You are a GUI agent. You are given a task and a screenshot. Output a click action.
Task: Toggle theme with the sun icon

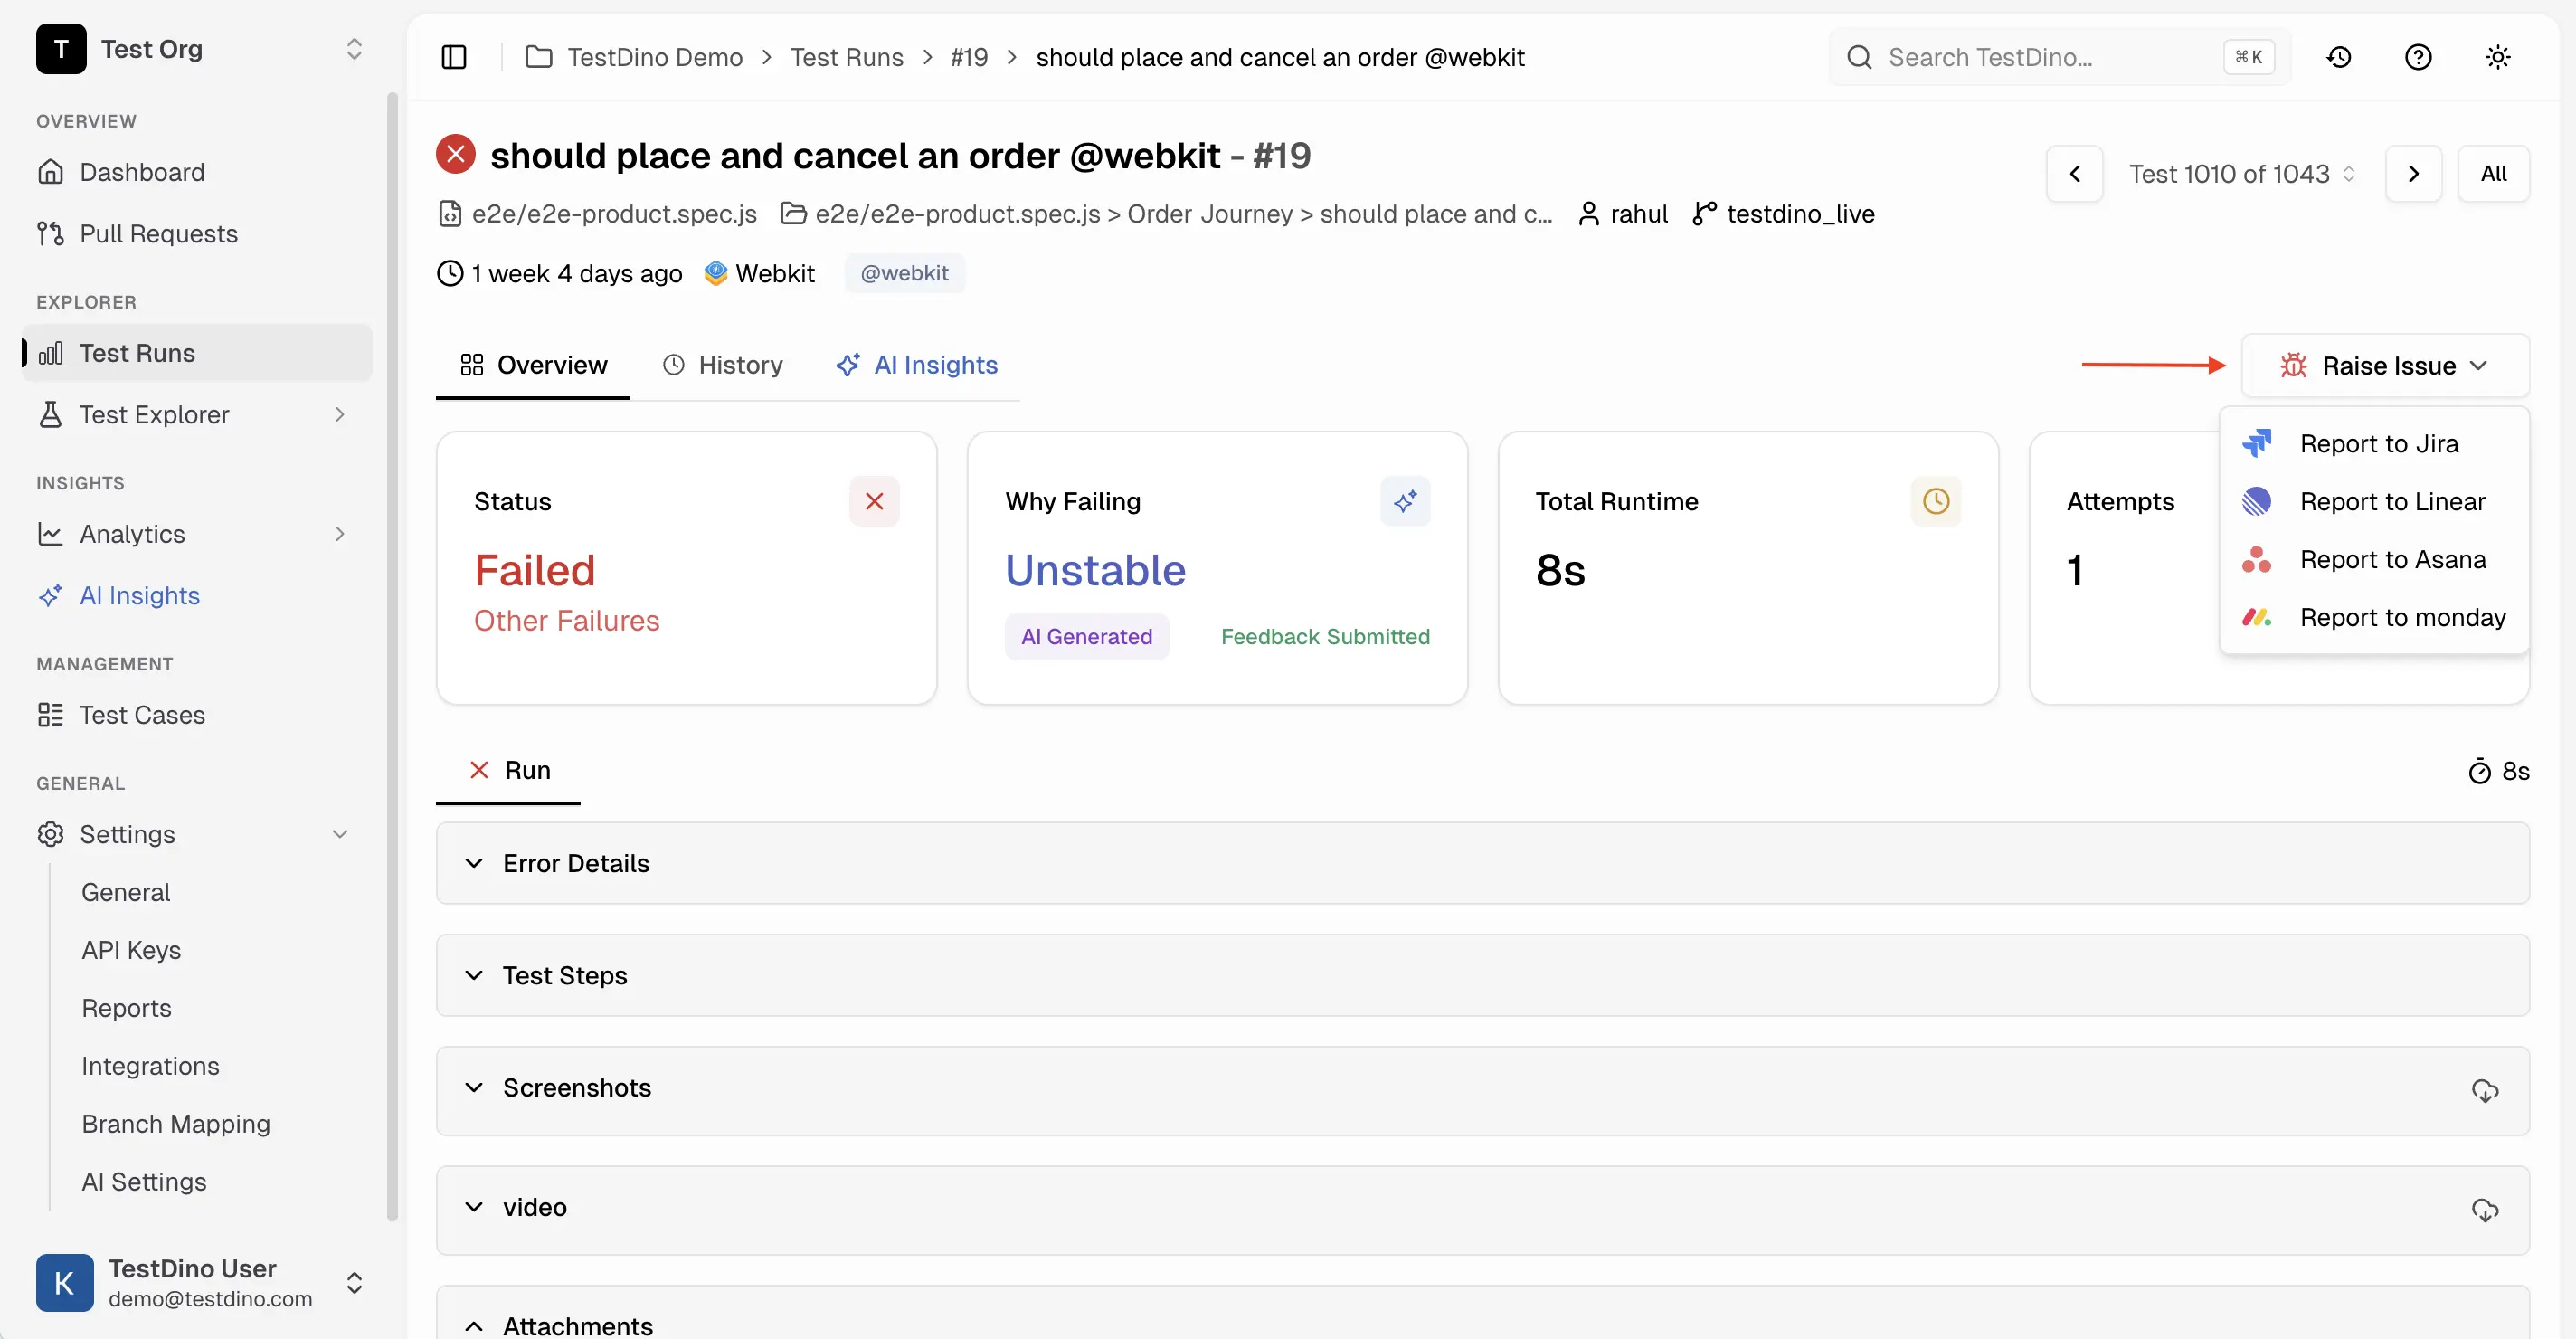(x=2497, y=57)
